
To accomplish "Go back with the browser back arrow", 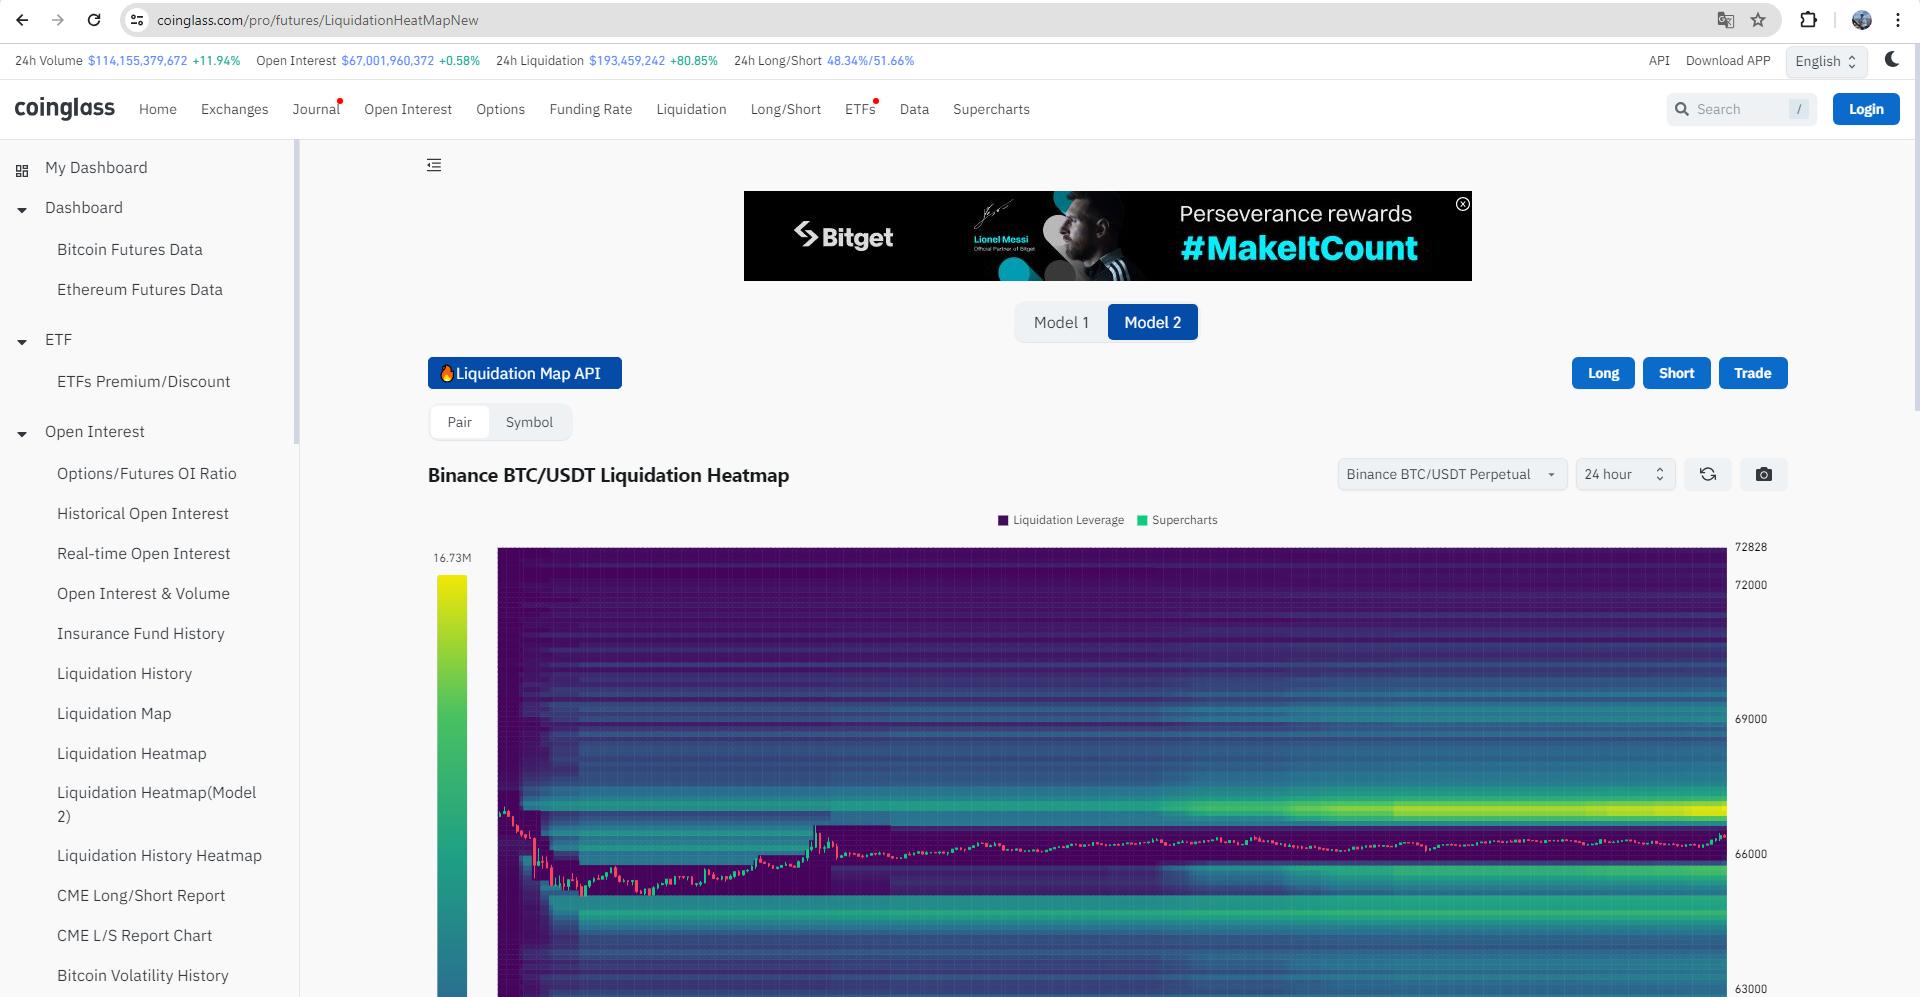I will pyautogui.click(x=22, y=20).
